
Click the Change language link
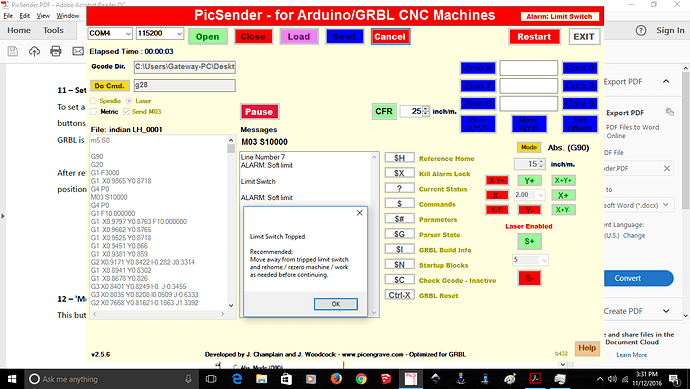tap(634, 235)
